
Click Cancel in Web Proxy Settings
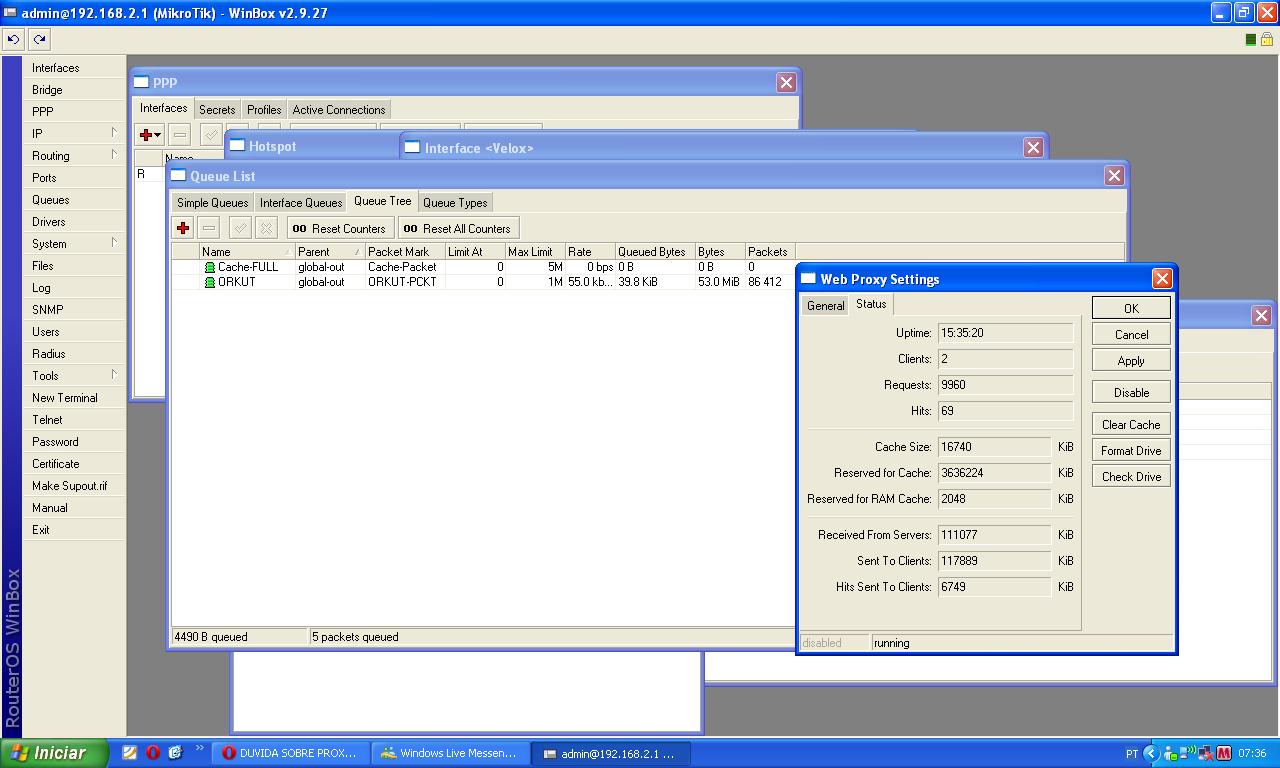(1131, 335)
